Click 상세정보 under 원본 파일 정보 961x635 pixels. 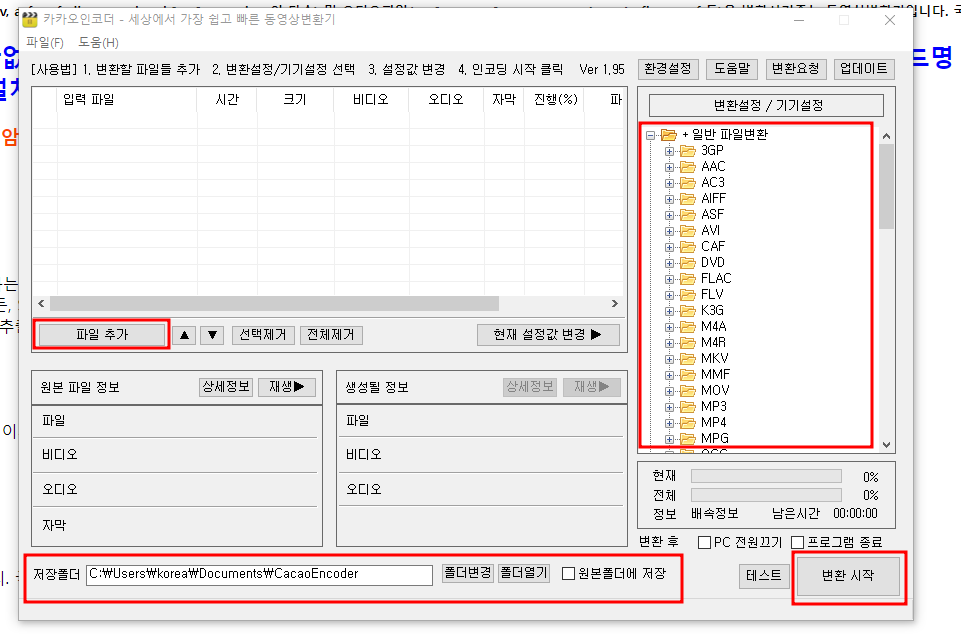pyautogui.click(x=226, y=387)
